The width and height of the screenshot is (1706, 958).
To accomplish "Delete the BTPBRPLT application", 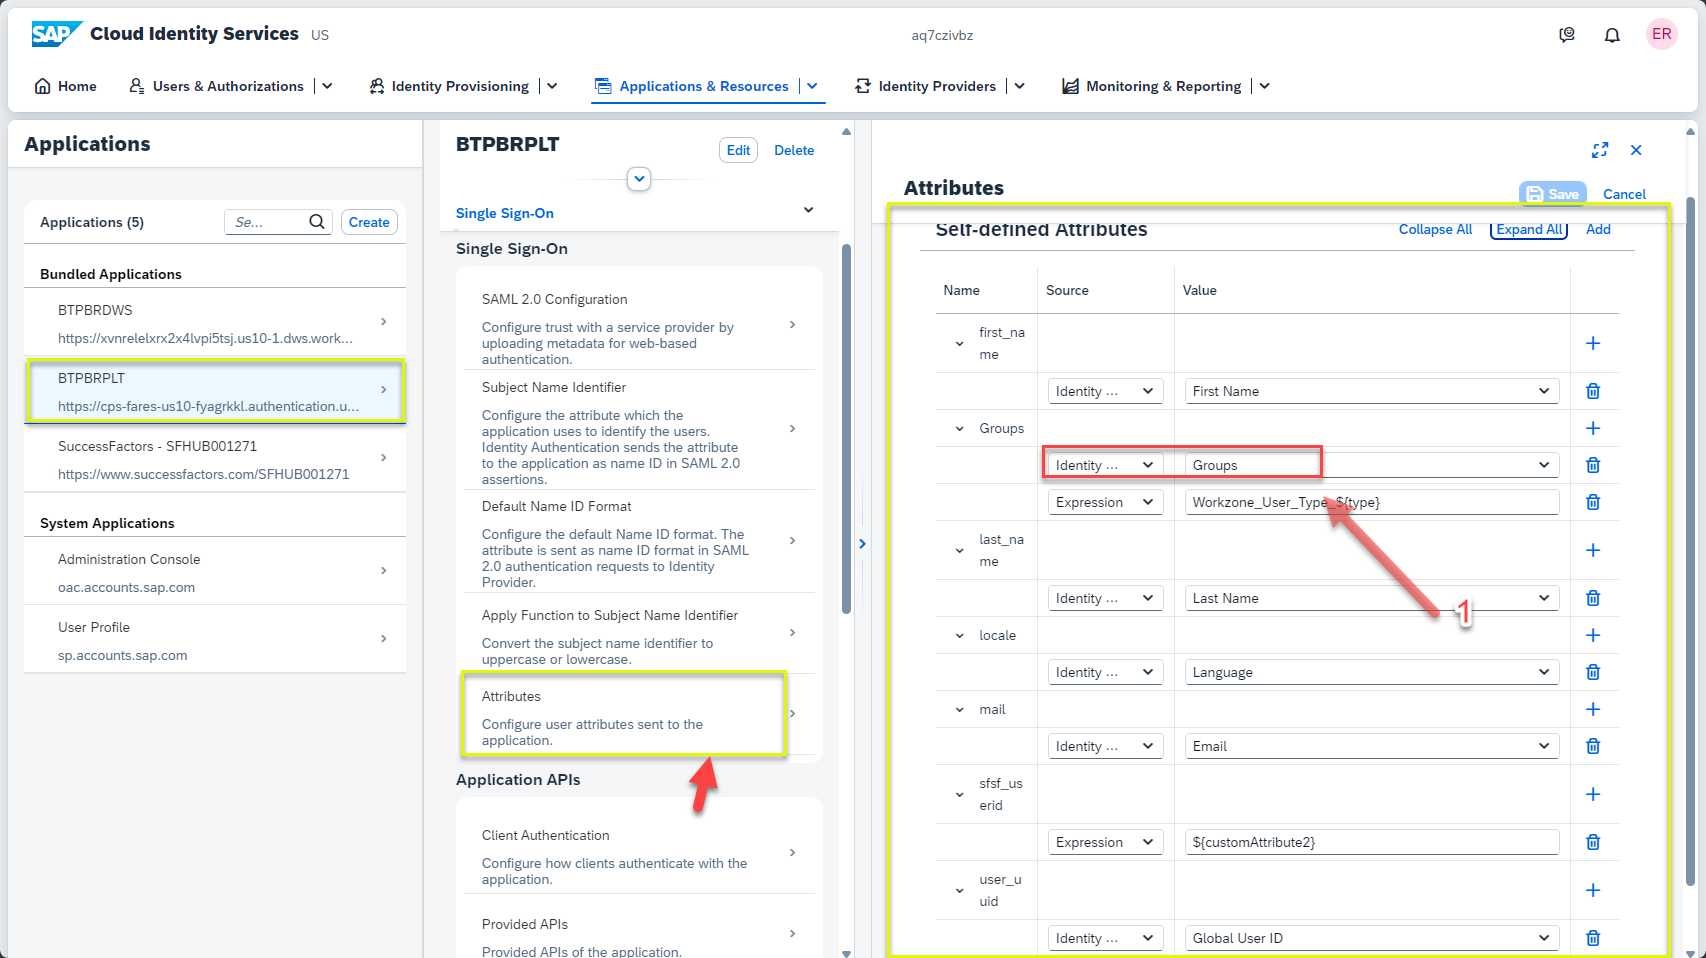I will [794, 150].
